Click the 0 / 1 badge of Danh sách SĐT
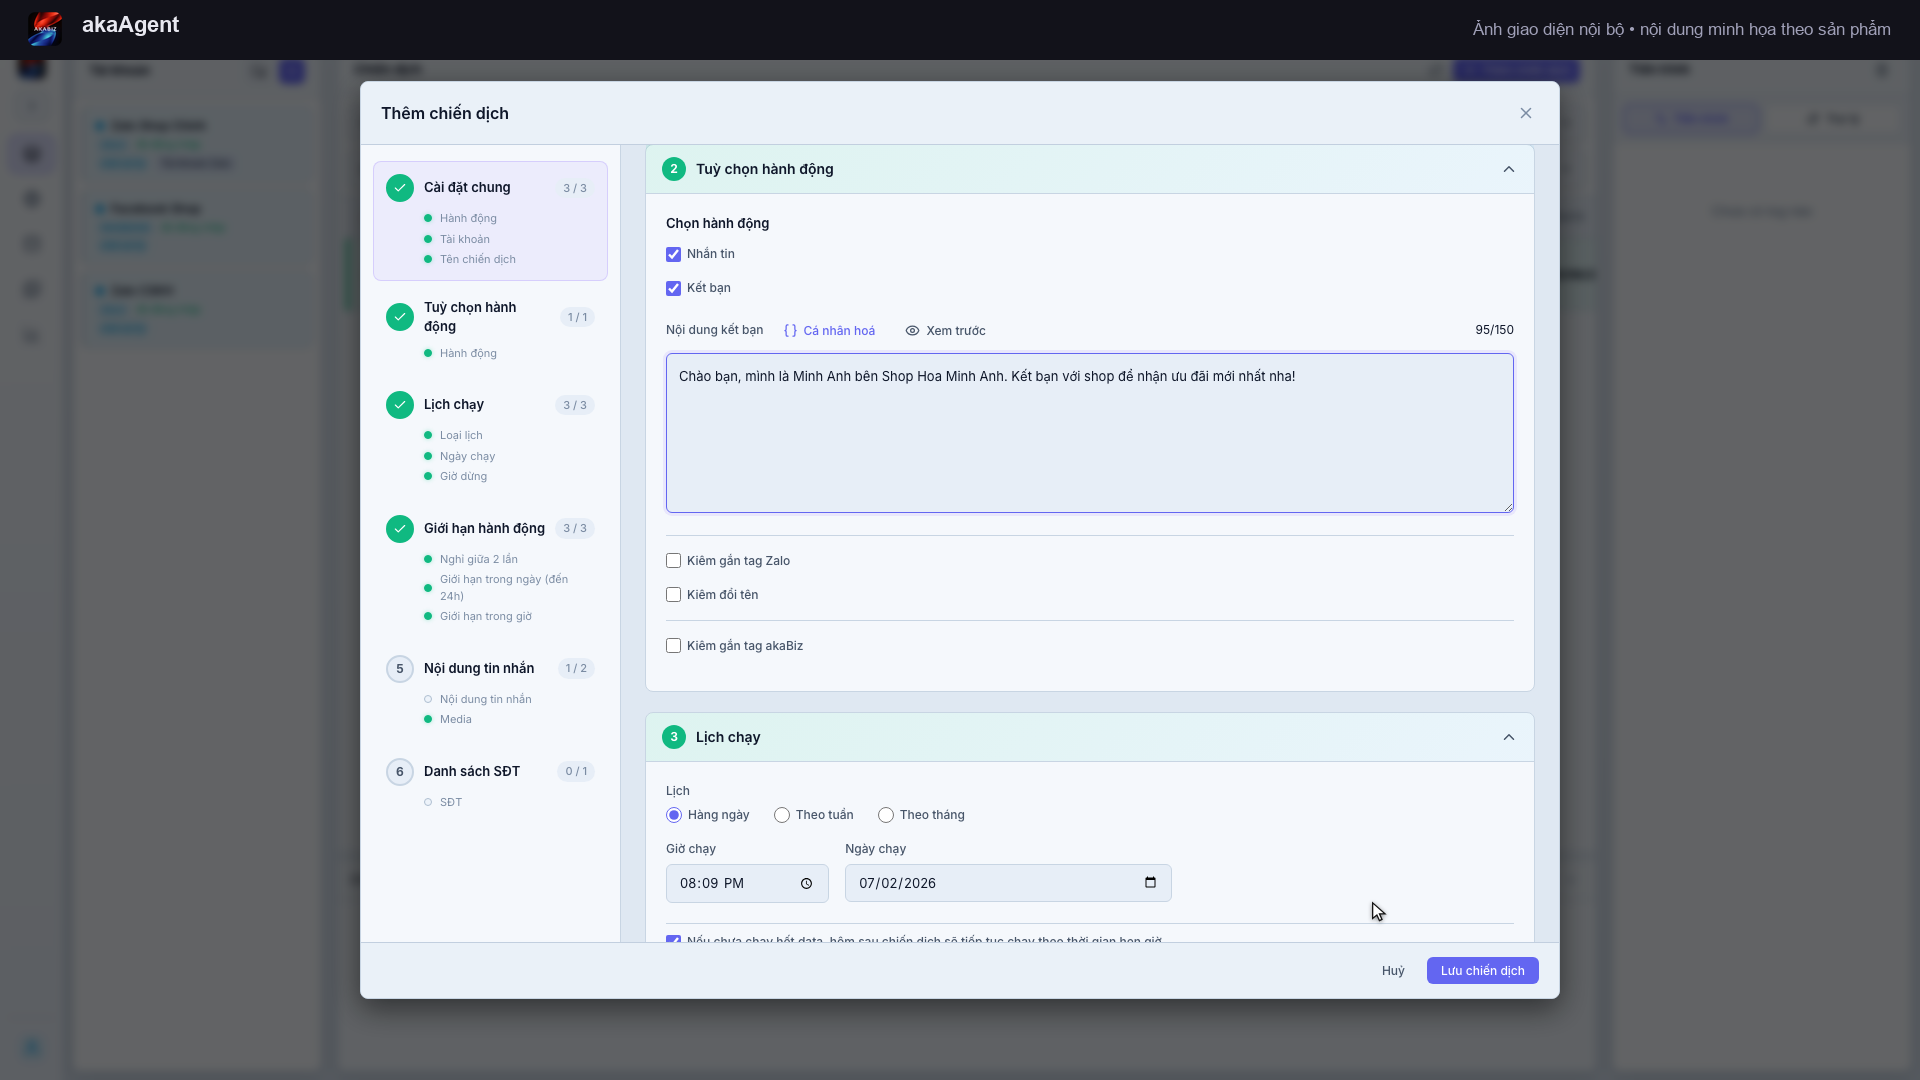The height and width of the screenshot is (1080, 1920). (x=576, y=772)
